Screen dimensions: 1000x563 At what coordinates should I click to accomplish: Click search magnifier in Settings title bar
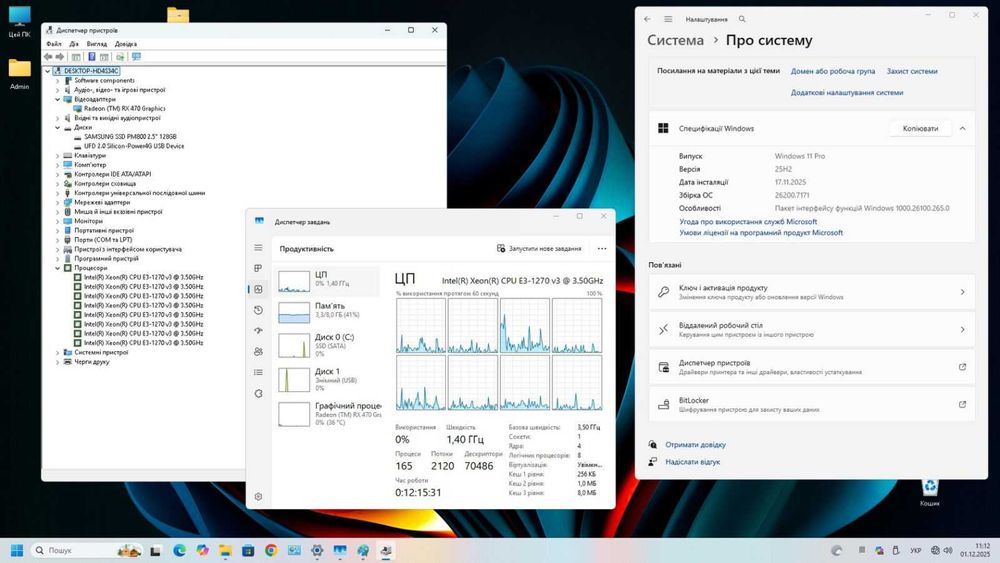click(x=742, y=19)
